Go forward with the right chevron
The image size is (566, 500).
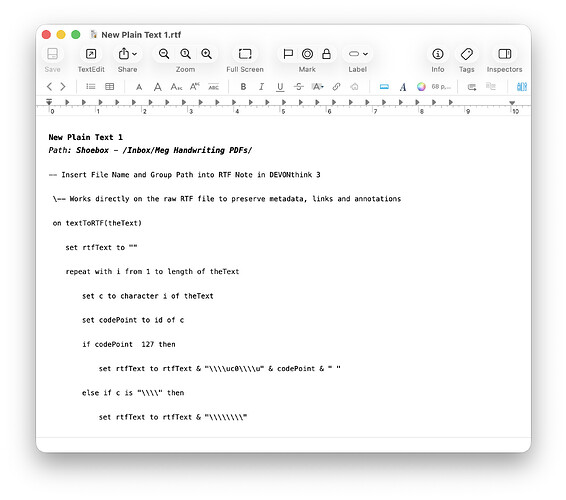(x=63, y=87)
